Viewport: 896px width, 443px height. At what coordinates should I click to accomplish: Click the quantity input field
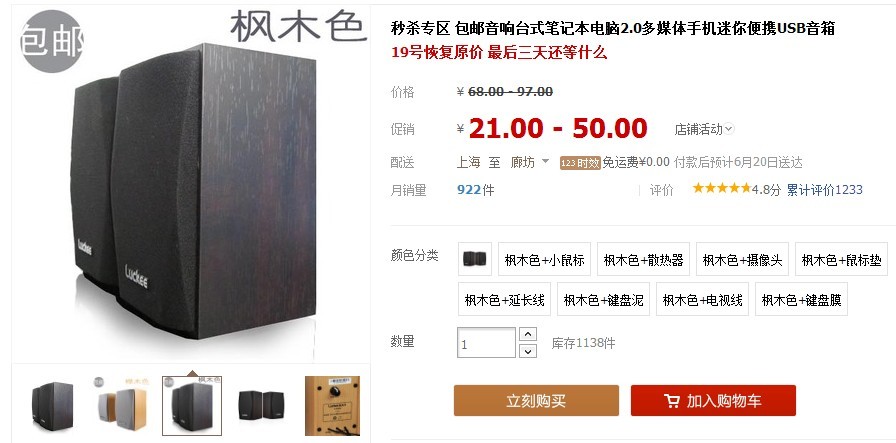point(486,343)
